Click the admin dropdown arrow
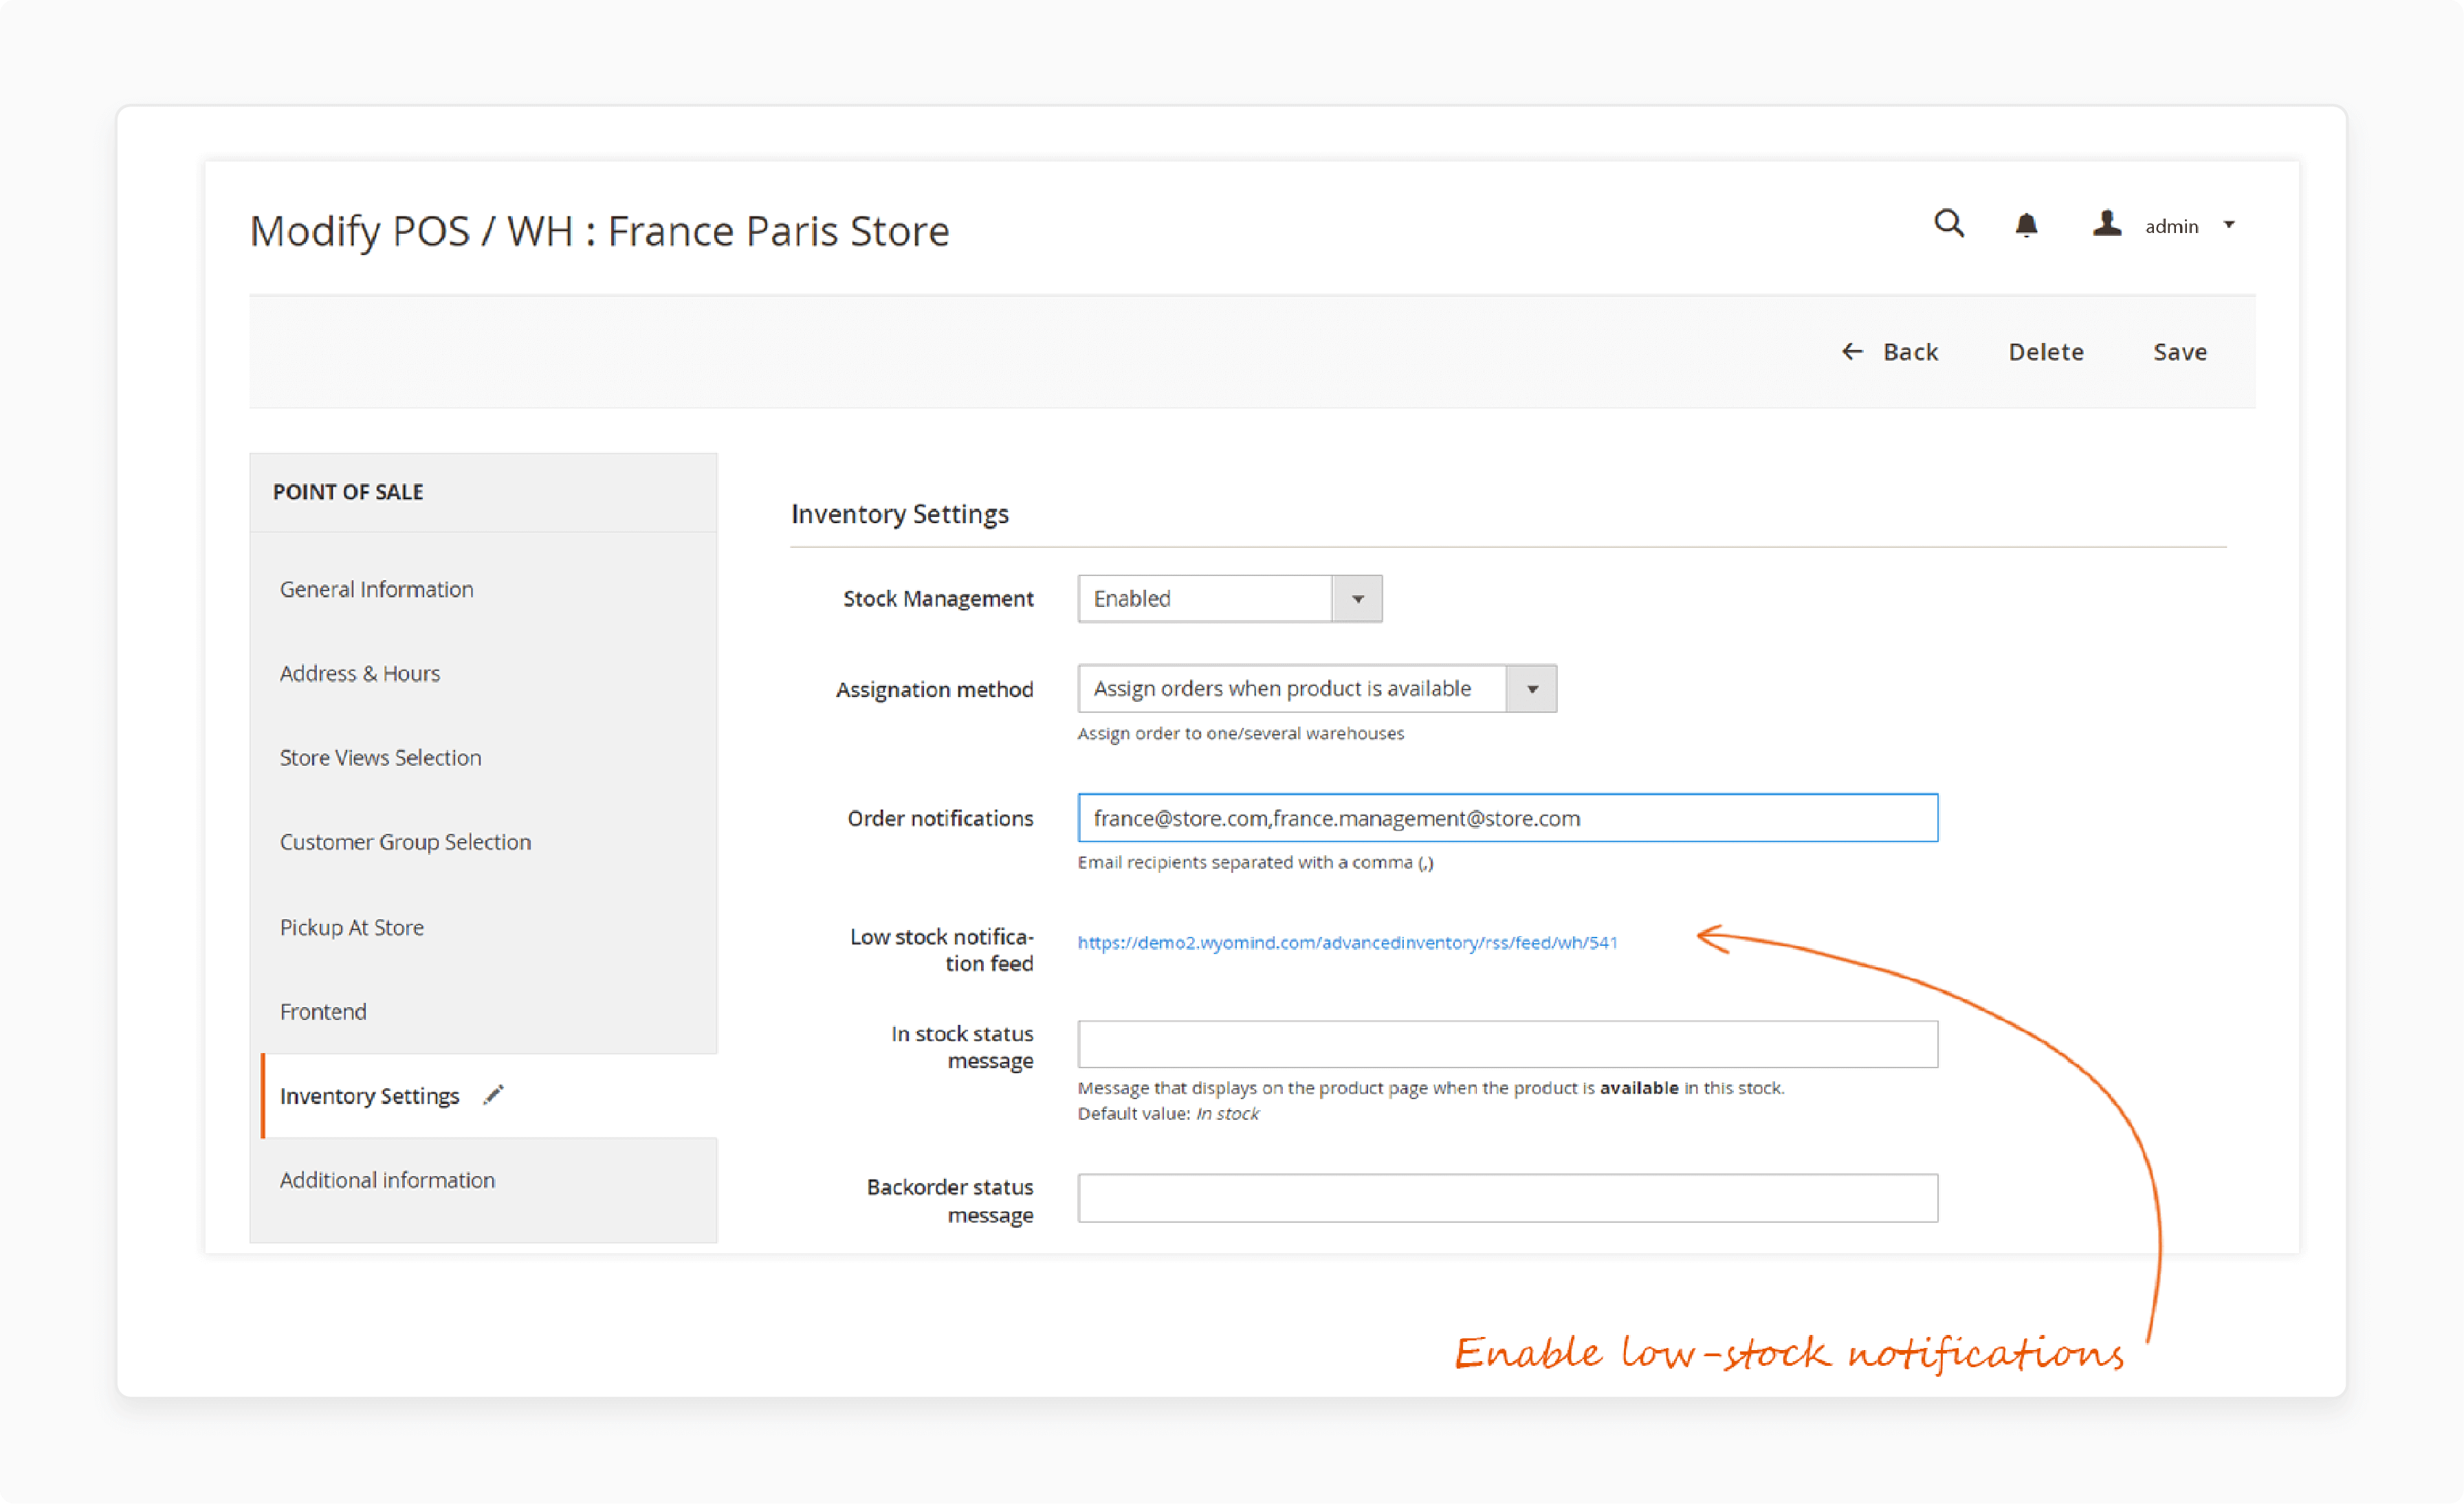Image resolution: width=2464 pixels, height=1504 pixels. coord(2226,225)
